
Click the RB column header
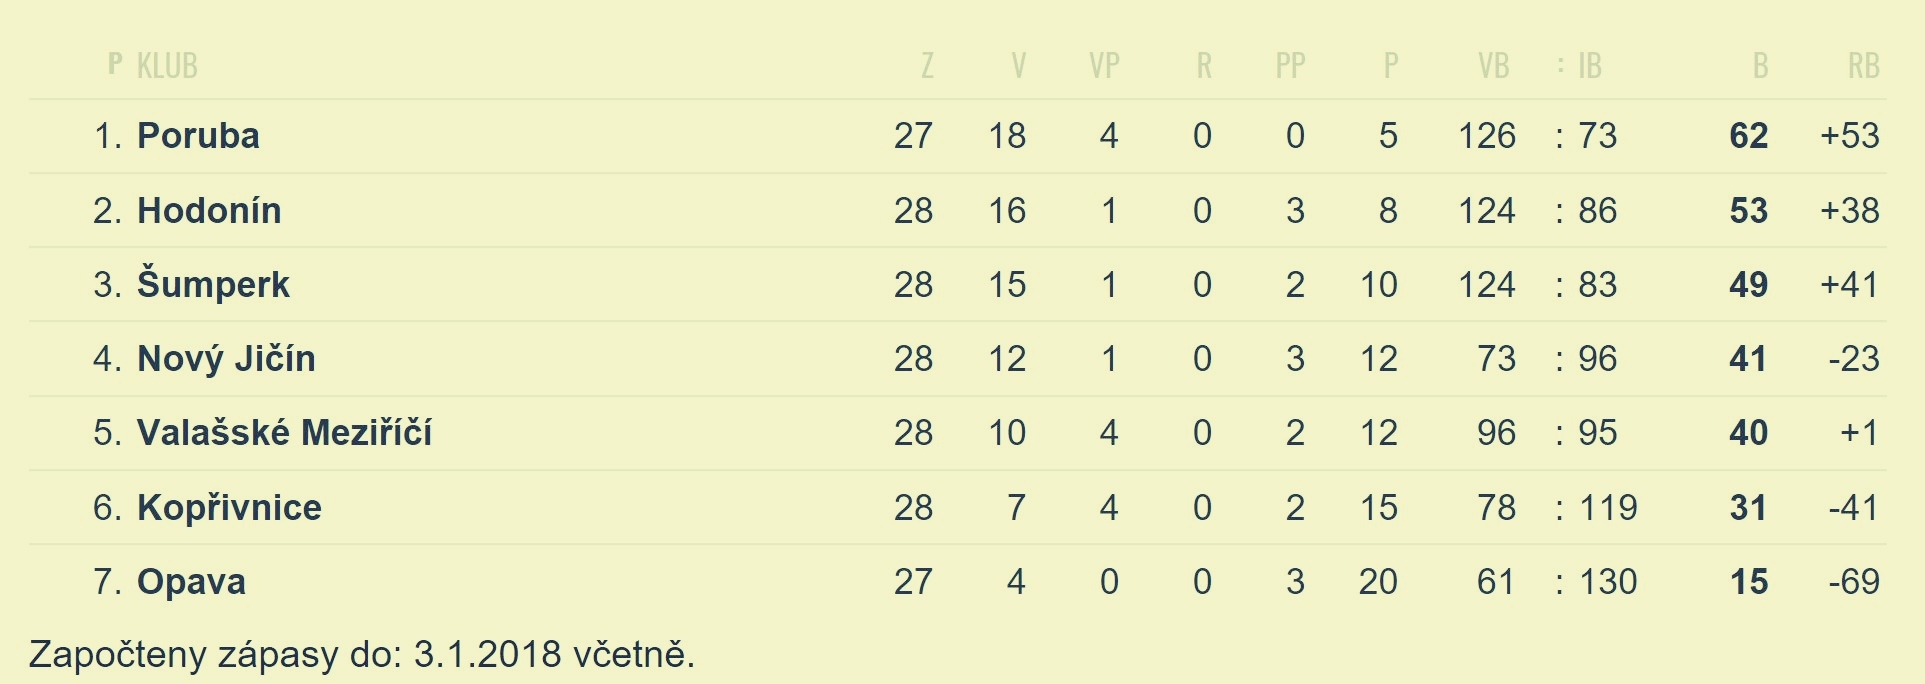point(1863,66)
